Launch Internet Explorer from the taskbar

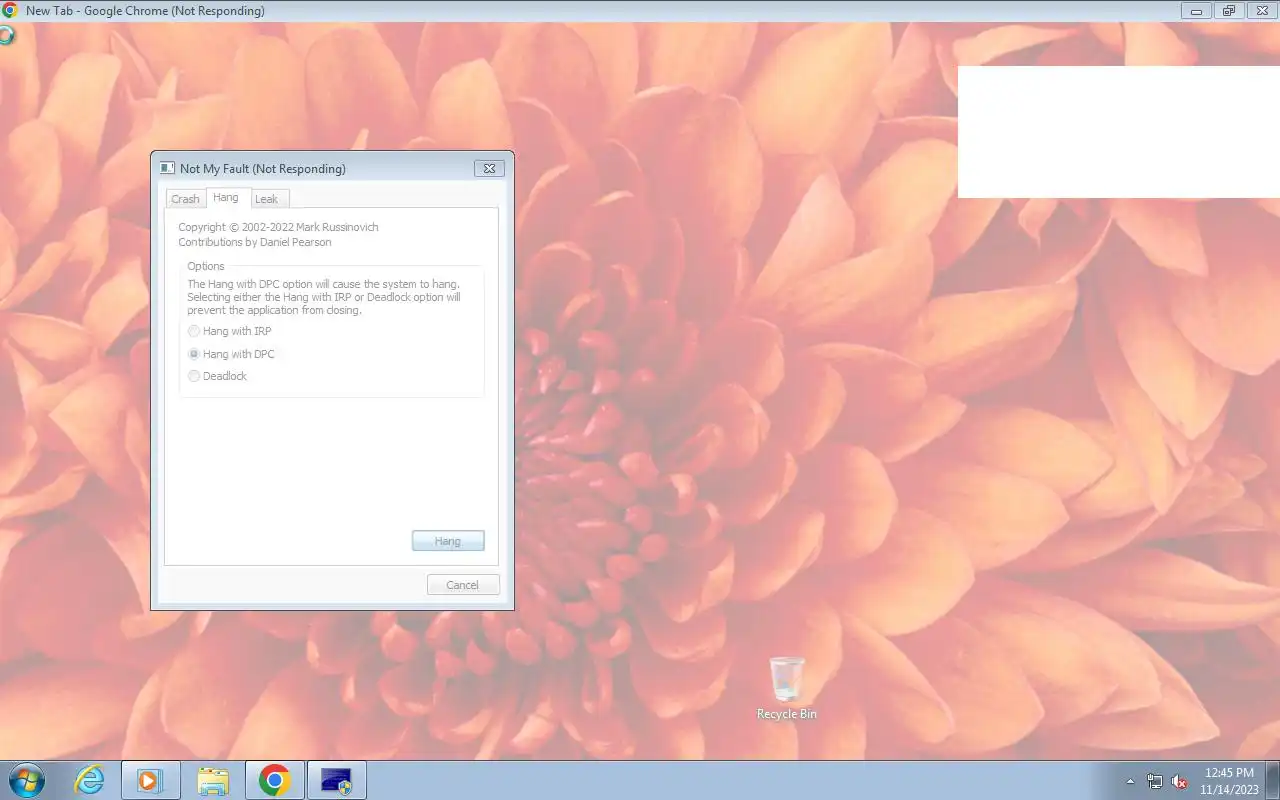pos(90,780)
